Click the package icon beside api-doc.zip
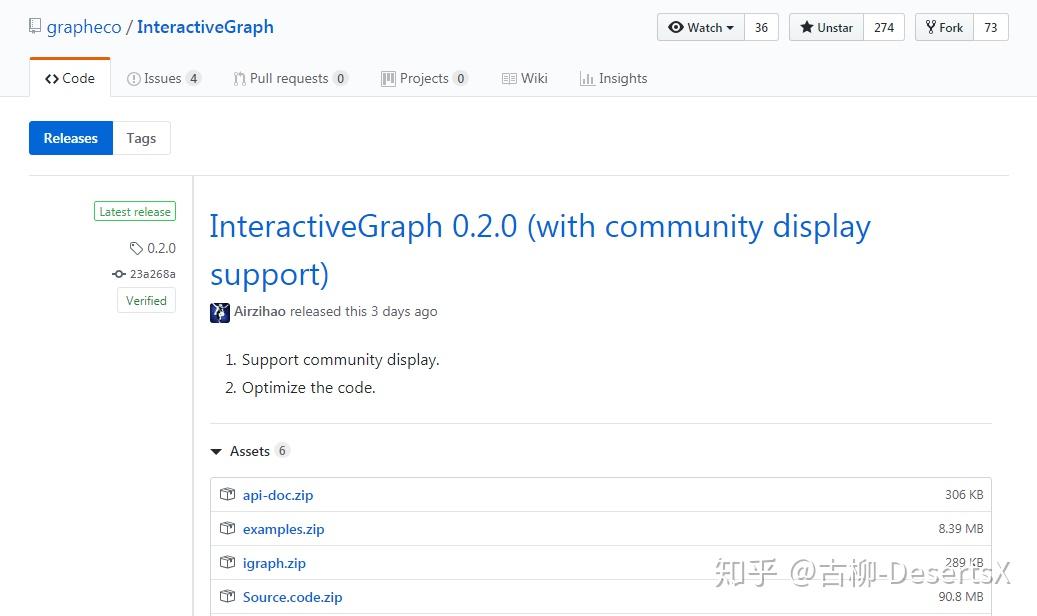Viewport: 1037px width, 616px height. pyautogui.click(x=228, y=494)
